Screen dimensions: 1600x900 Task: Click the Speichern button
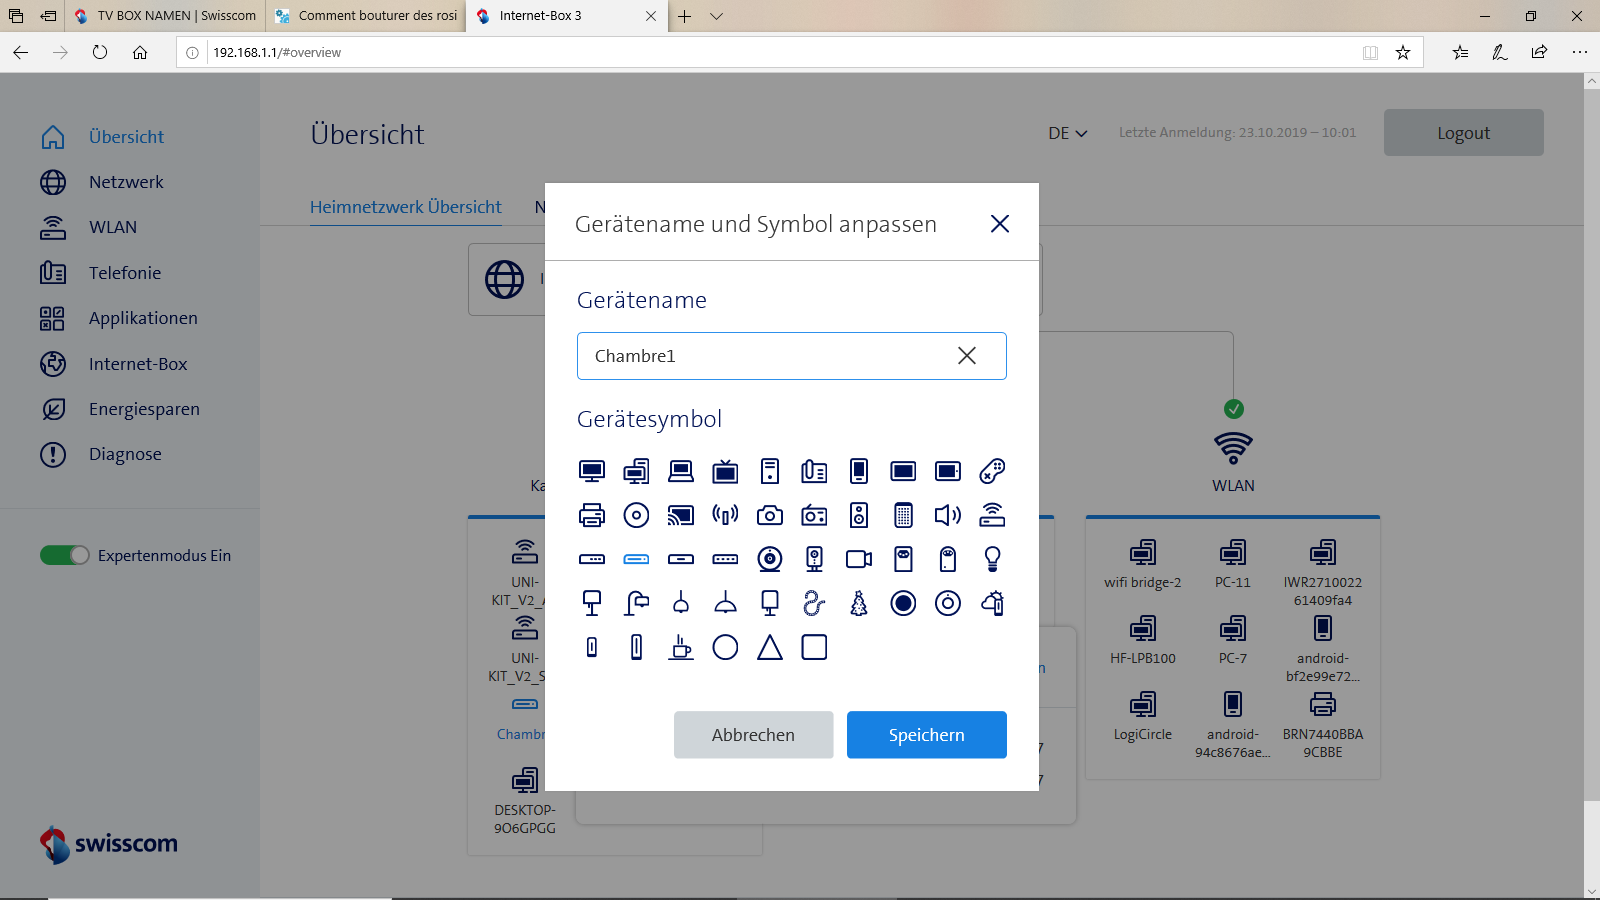coord(926,735)
